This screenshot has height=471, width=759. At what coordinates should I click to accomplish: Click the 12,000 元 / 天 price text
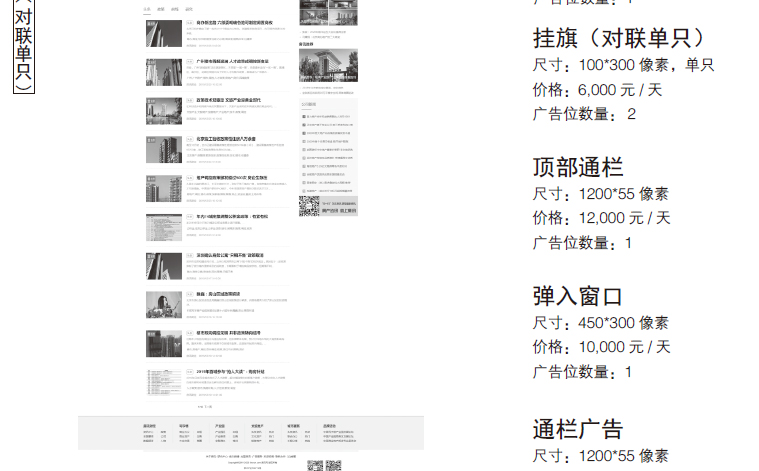[624, 217]
